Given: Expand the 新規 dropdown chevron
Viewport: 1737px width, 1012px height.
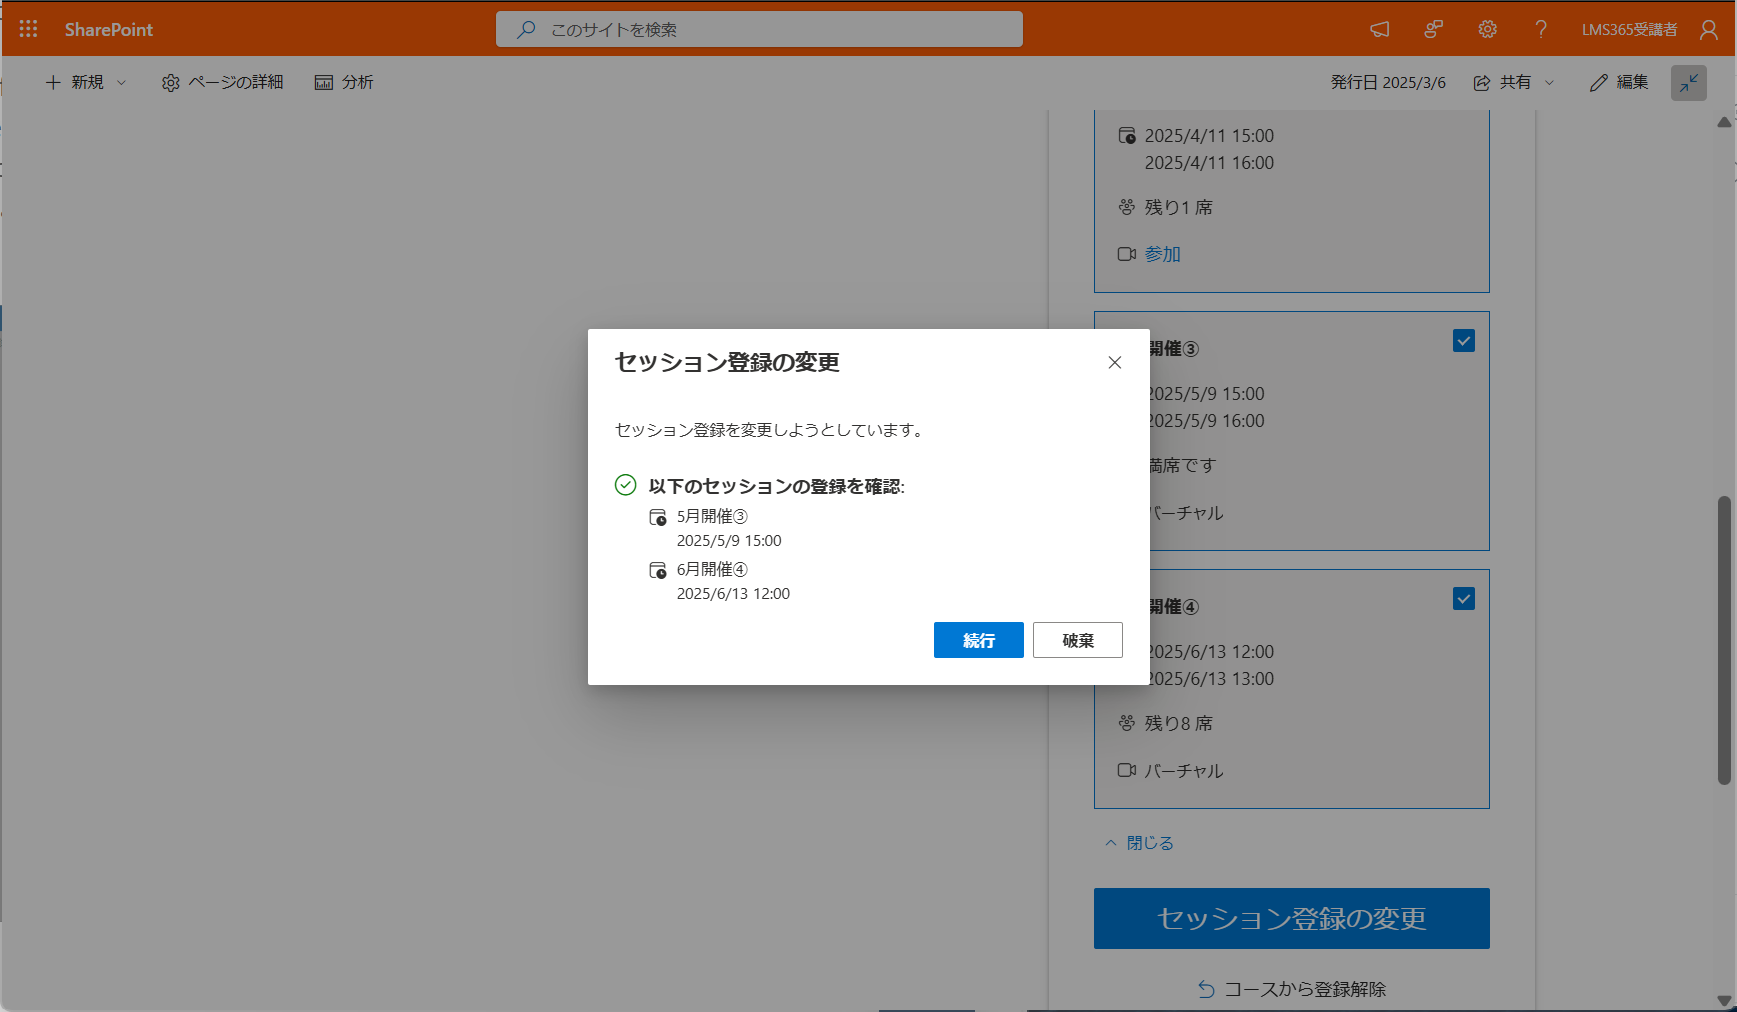Looking at the screenshot, I should click(122, 82).
